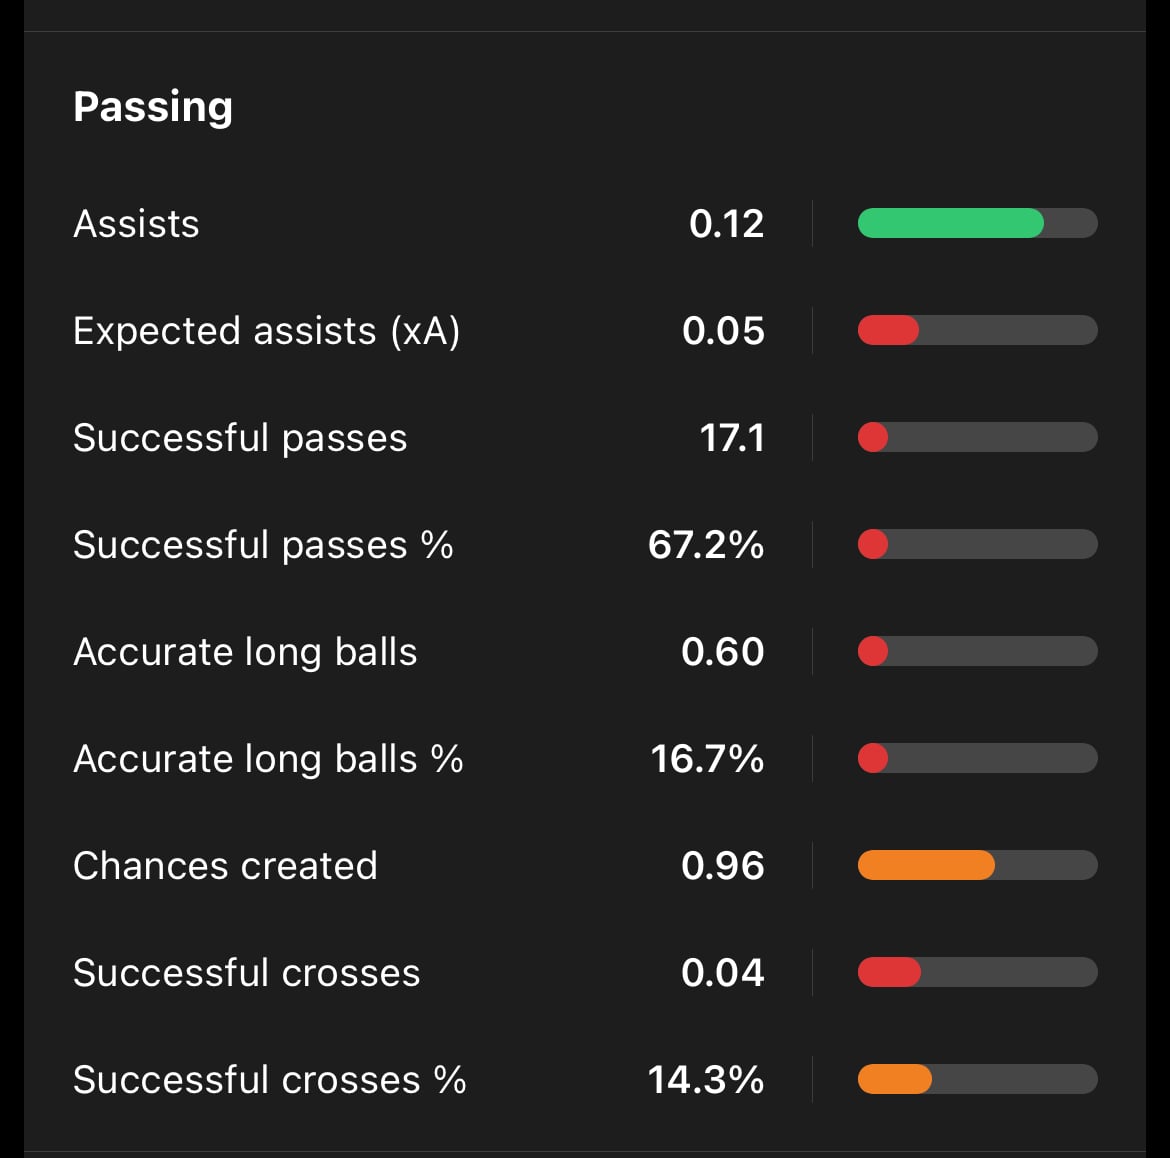Select the Successful passes label

[240, 438]
